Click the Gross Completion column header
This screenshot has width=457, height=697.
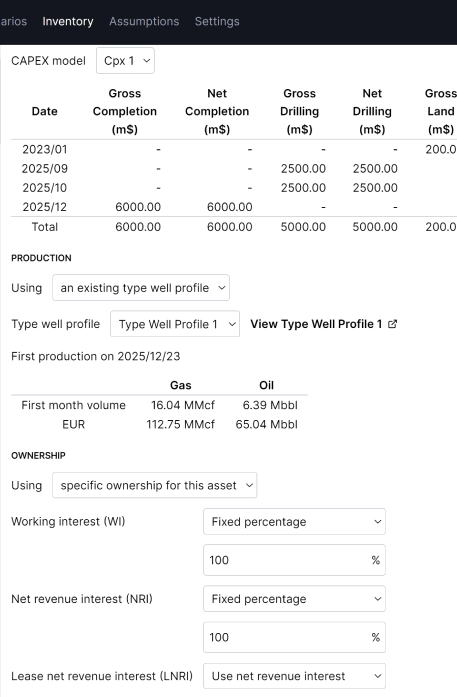(x=125, y=111)
